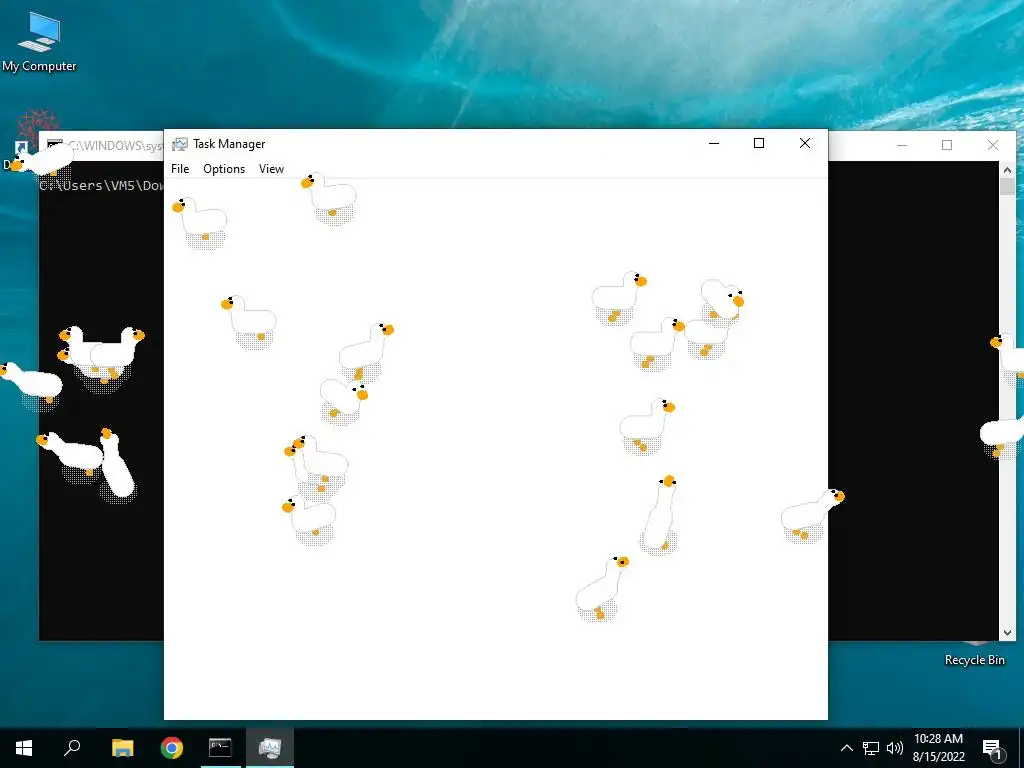Click the C:\Users\VM5 prompt line

click(x=101, y=185)
